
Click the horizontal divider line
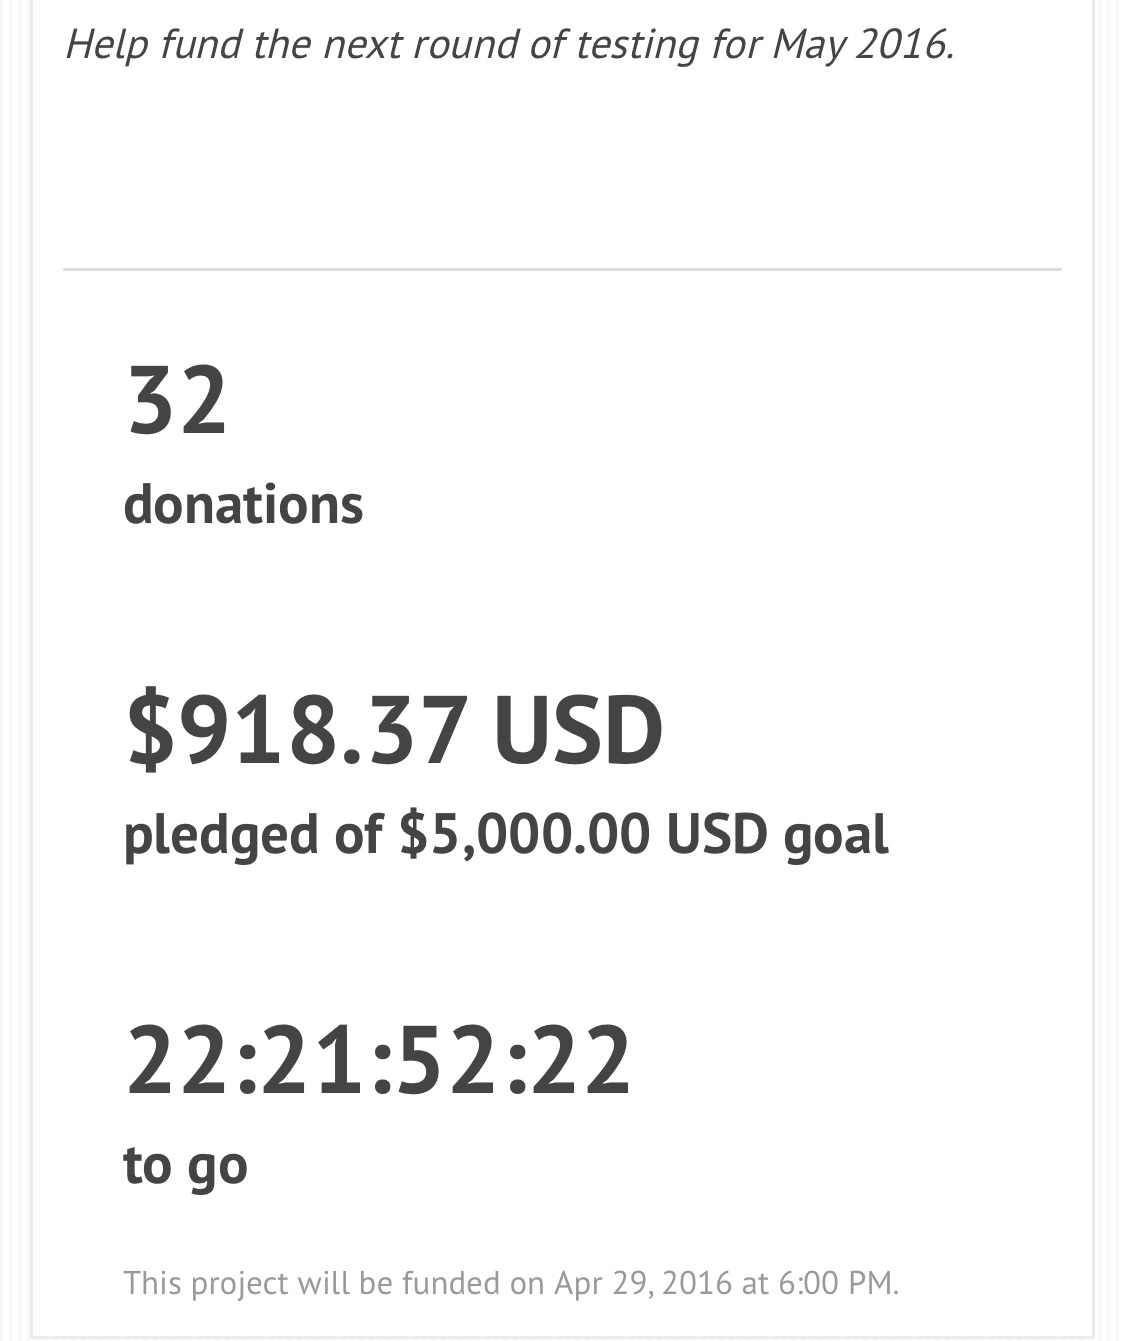coord(562,269)
